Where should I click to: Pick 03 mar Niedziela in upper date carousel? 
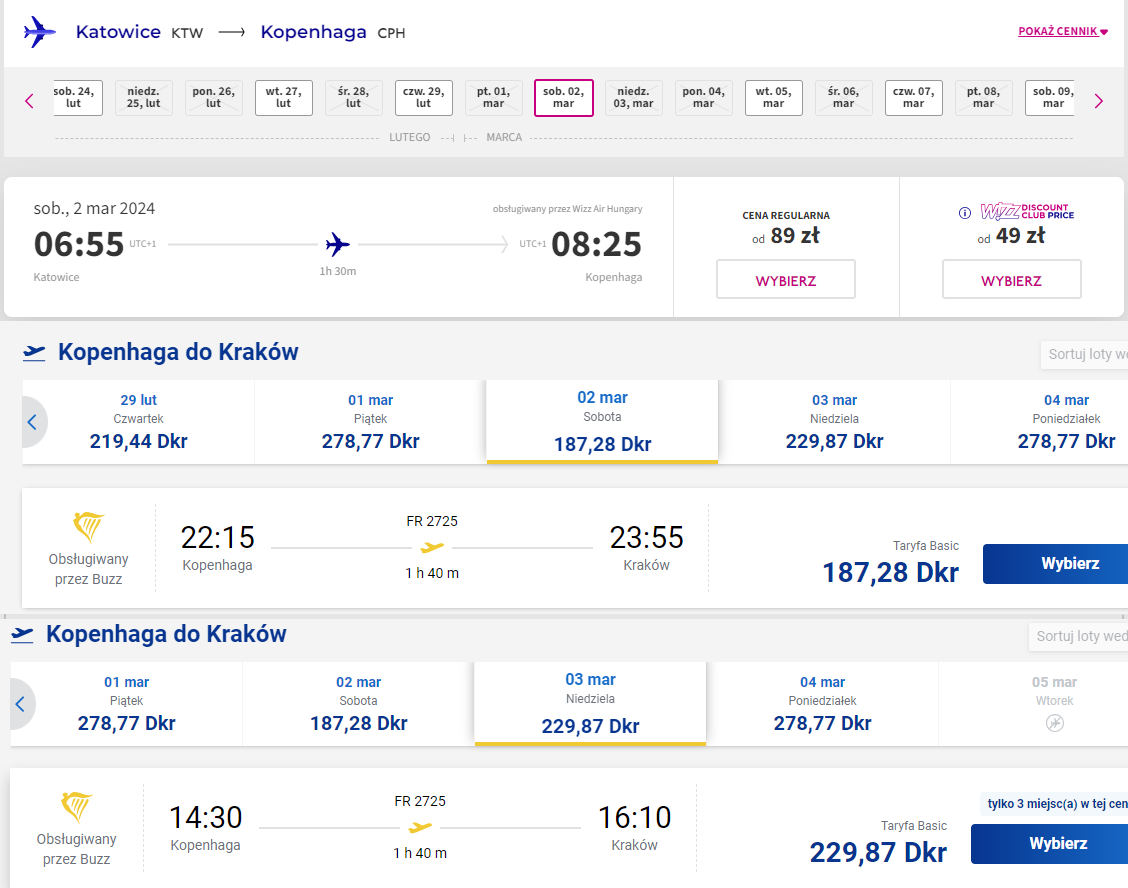834,422
